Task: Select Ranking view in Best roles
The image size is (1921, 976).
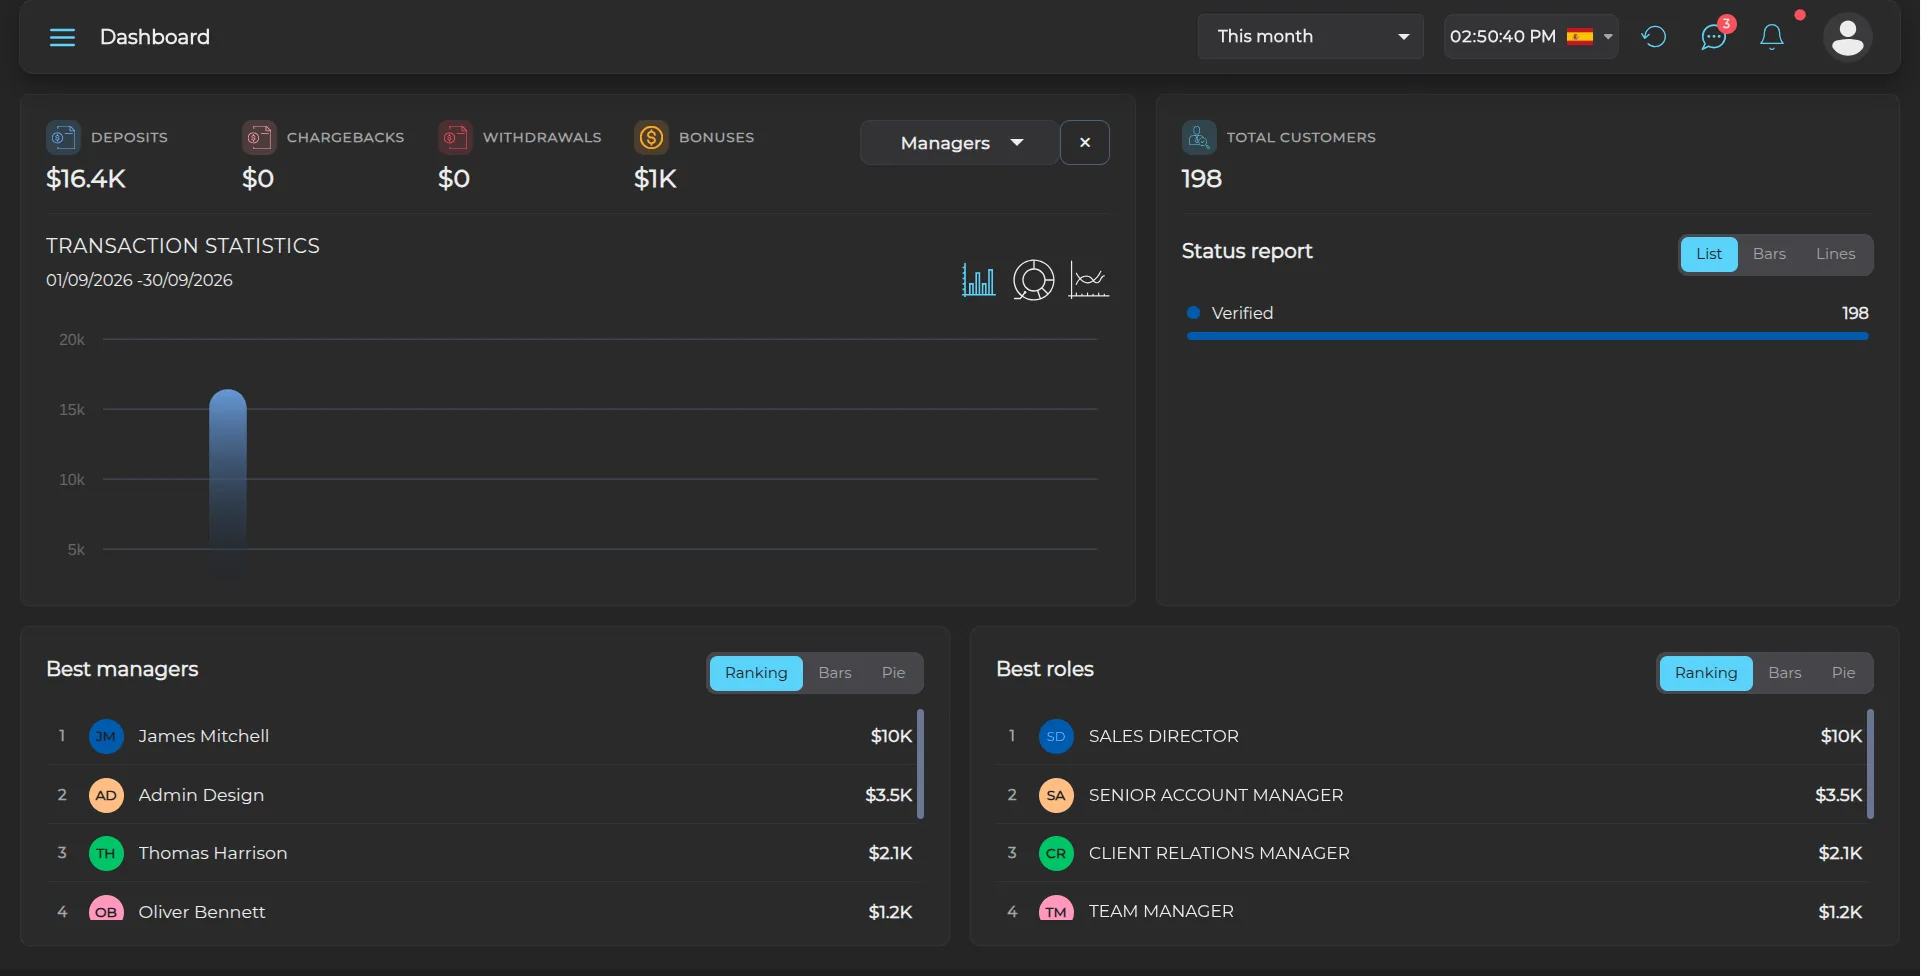Action: [x=1706, y=673]
